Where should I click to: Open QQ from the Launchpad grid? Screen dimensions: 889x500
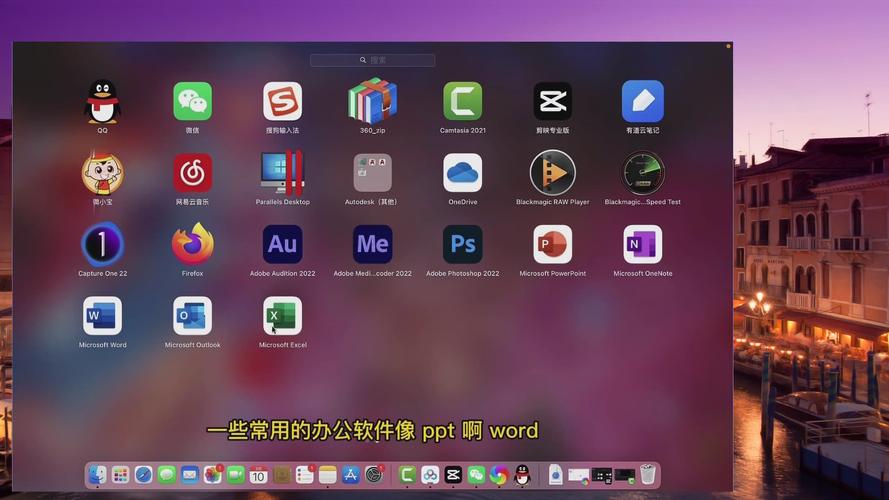[x=102, y=101]
